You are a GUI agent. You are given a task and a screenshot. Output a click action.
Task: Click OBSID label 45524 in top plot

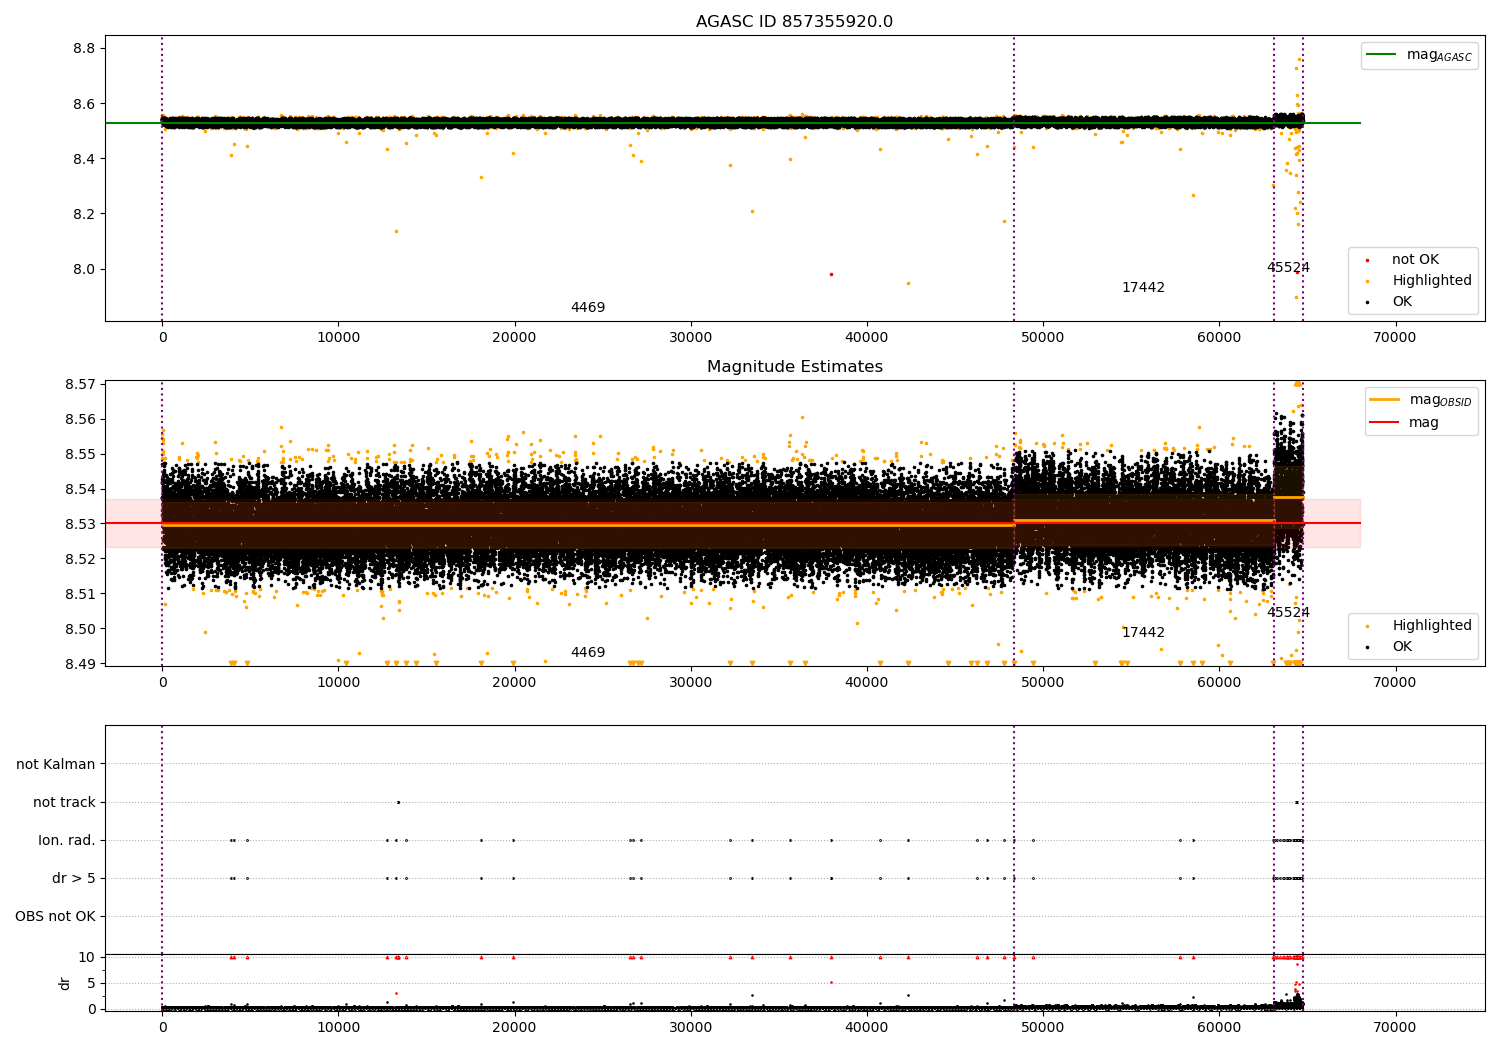pos(1288,268)
